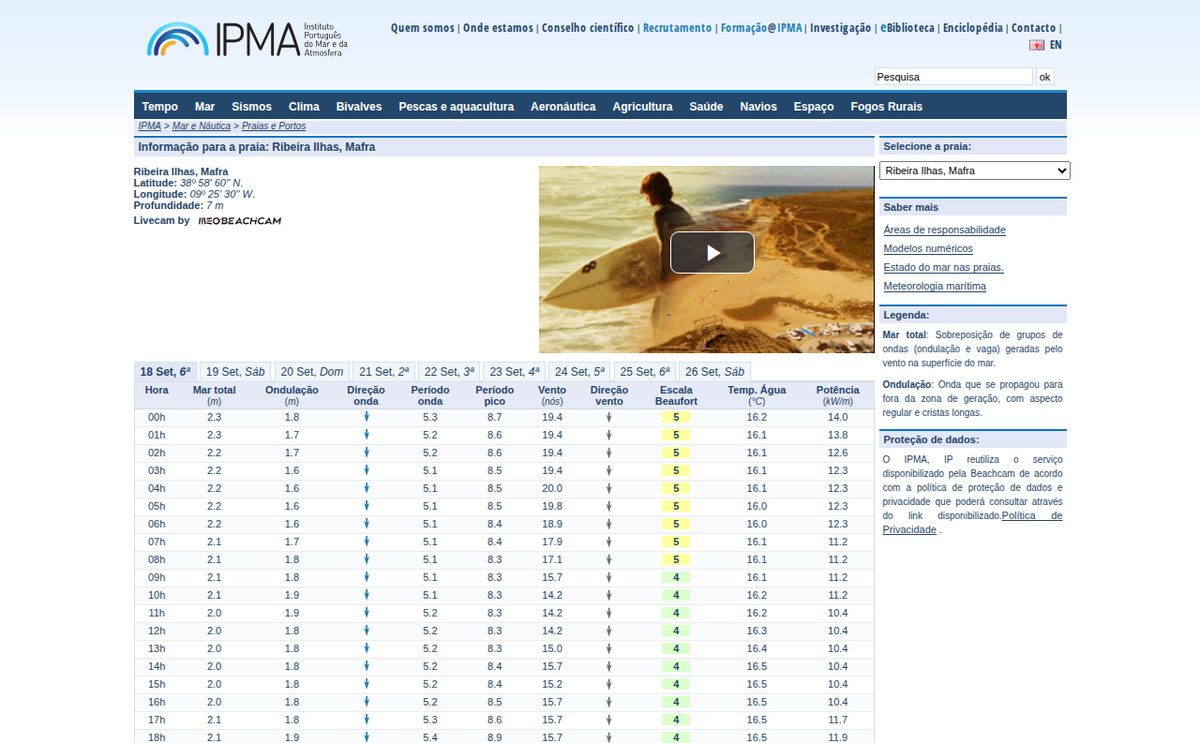Open the Fogos Rurais menu
Viewport: 1200px width, 743px height.
point(887,107)
